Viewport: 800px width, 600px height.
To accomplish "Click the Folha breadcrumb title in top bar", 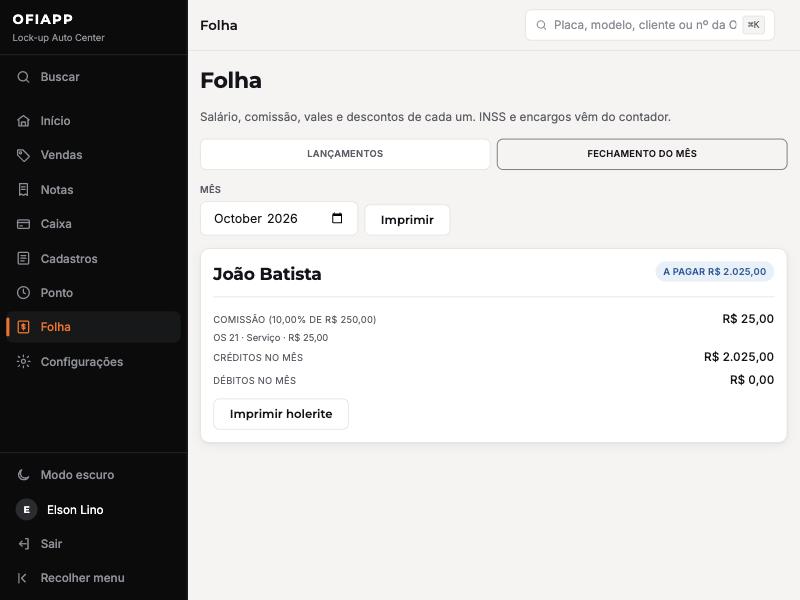I will (x=219, y=26).
